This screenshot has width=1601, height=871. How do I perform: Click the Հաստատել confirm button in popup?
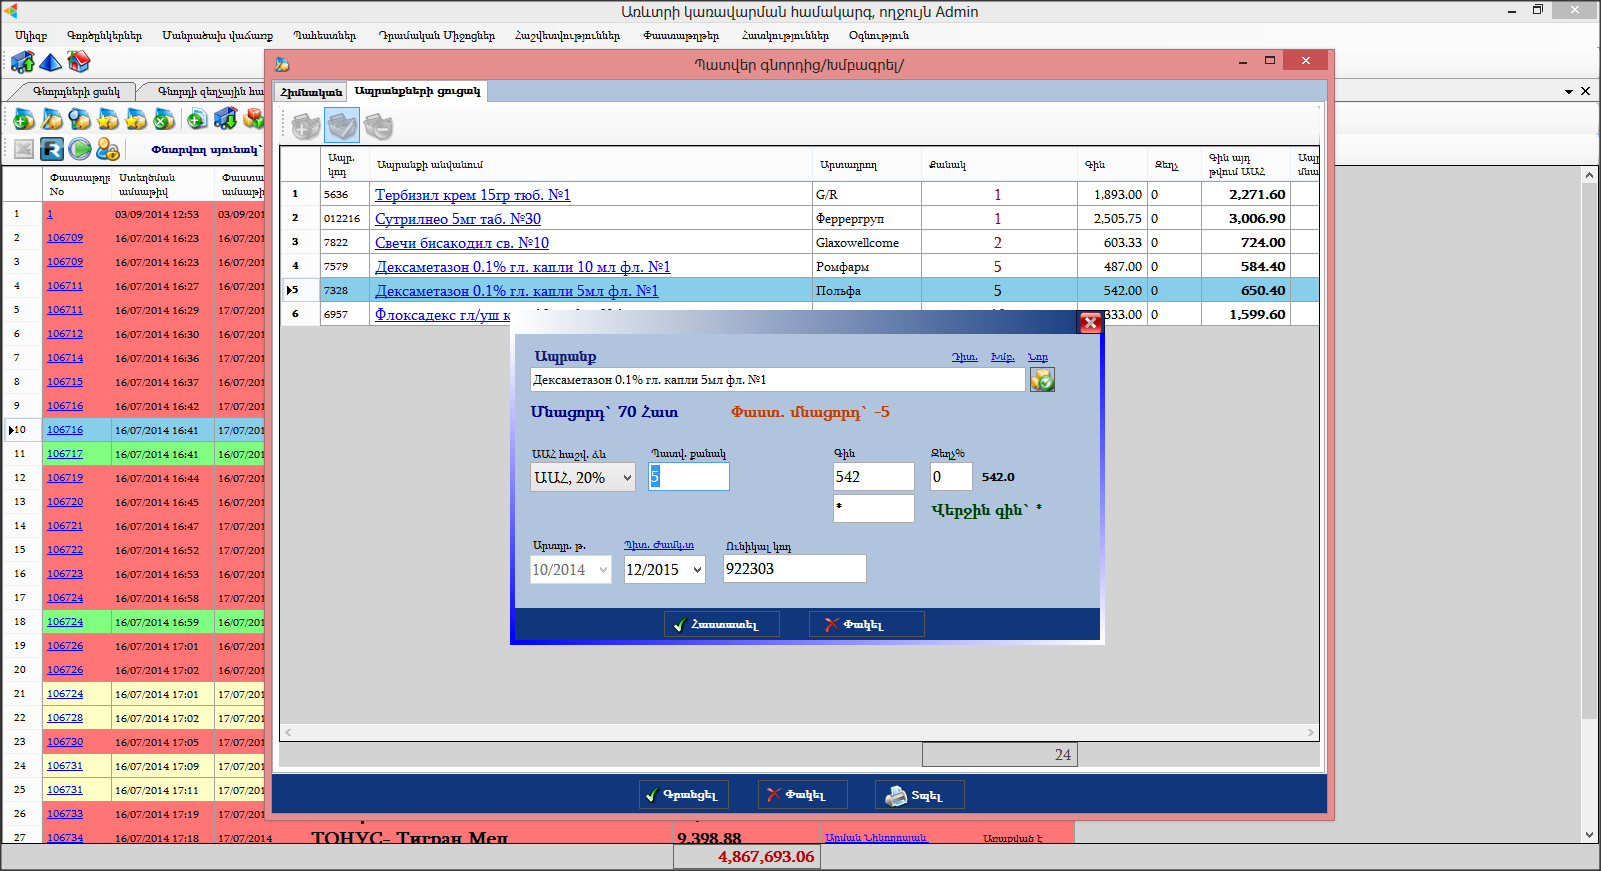pyautogui.click(x=721, y=625)
